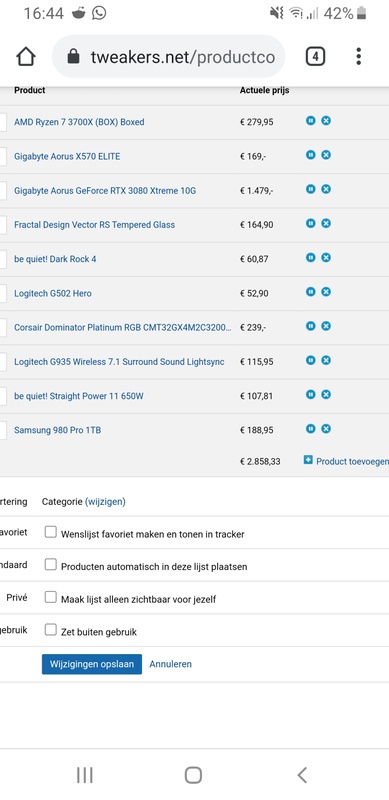Remove Fractal Design Vector RS row
Screen dimensions: 389x800
tap(326, 223)
